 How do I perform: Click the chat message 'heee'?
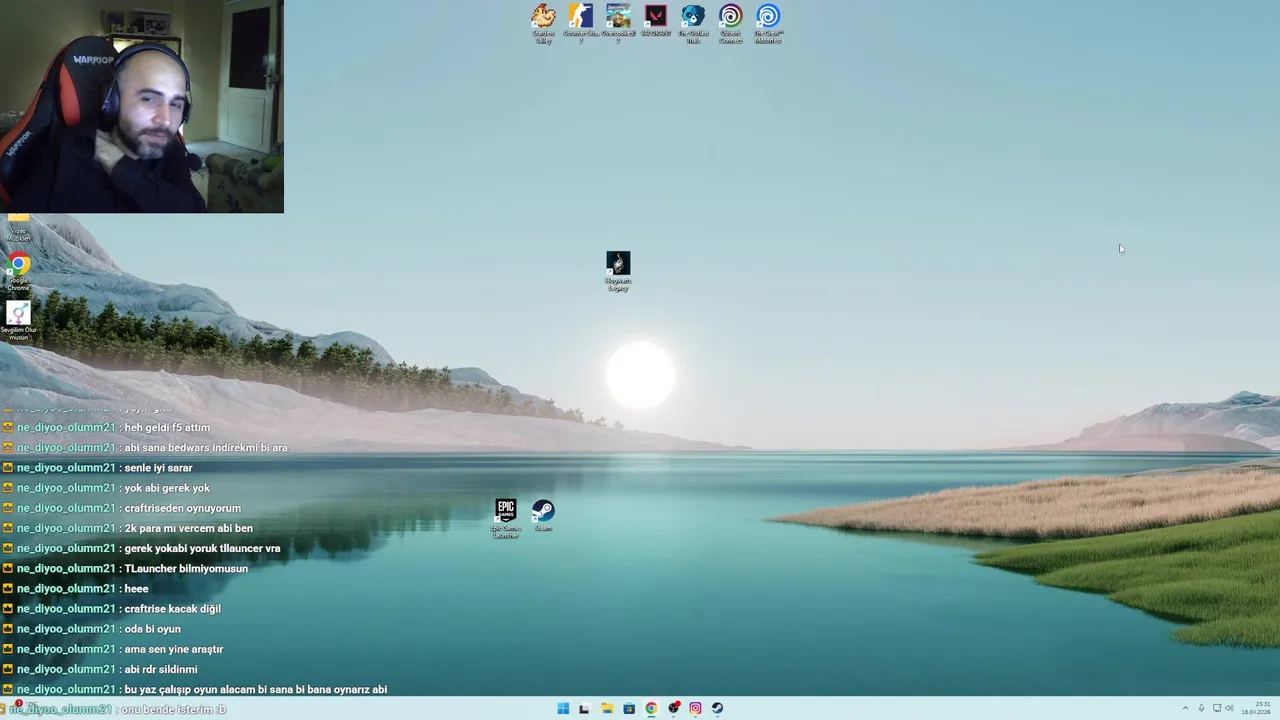click(x=136, y=589)
